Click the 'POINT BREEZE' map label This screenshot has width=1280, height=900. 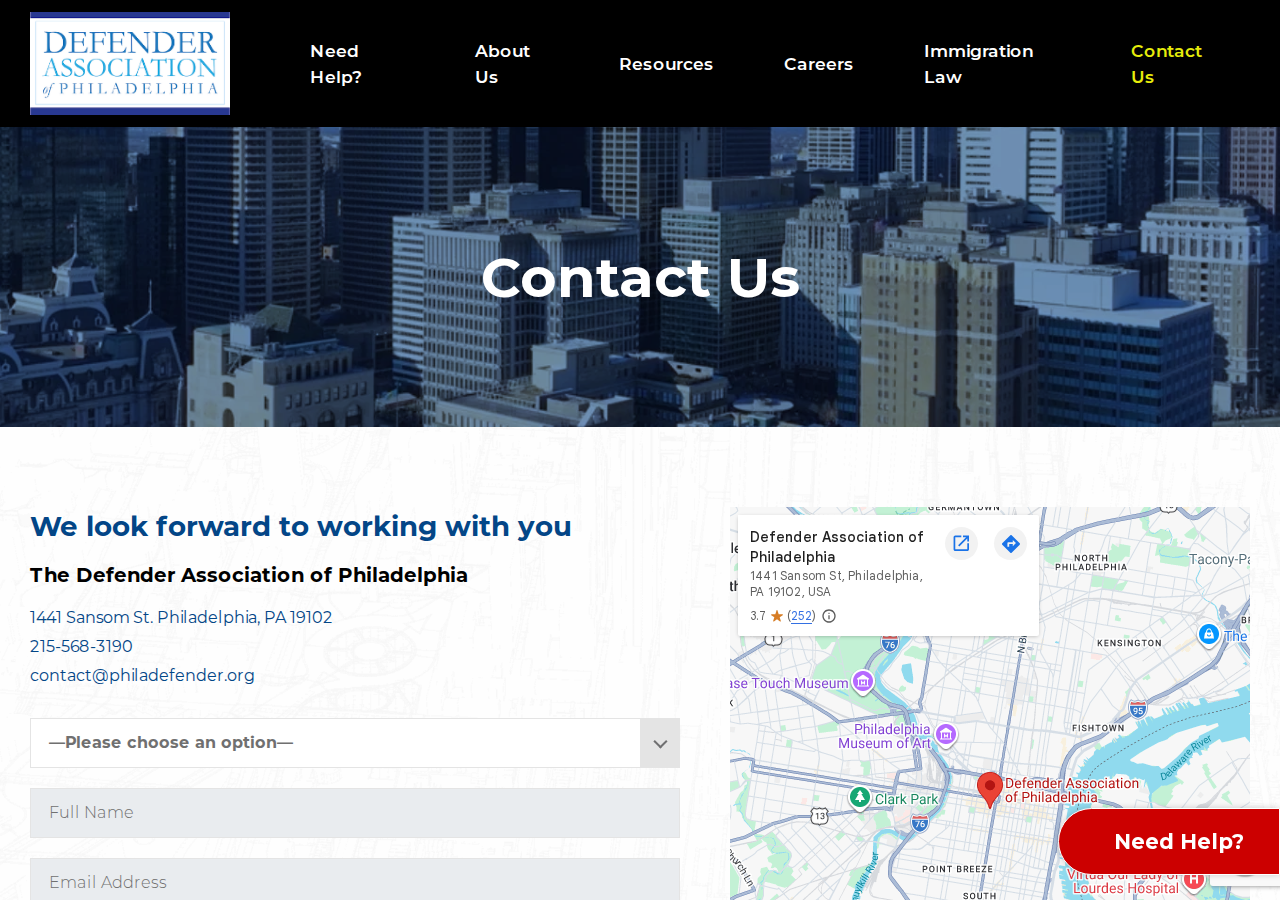pos(958,869)
